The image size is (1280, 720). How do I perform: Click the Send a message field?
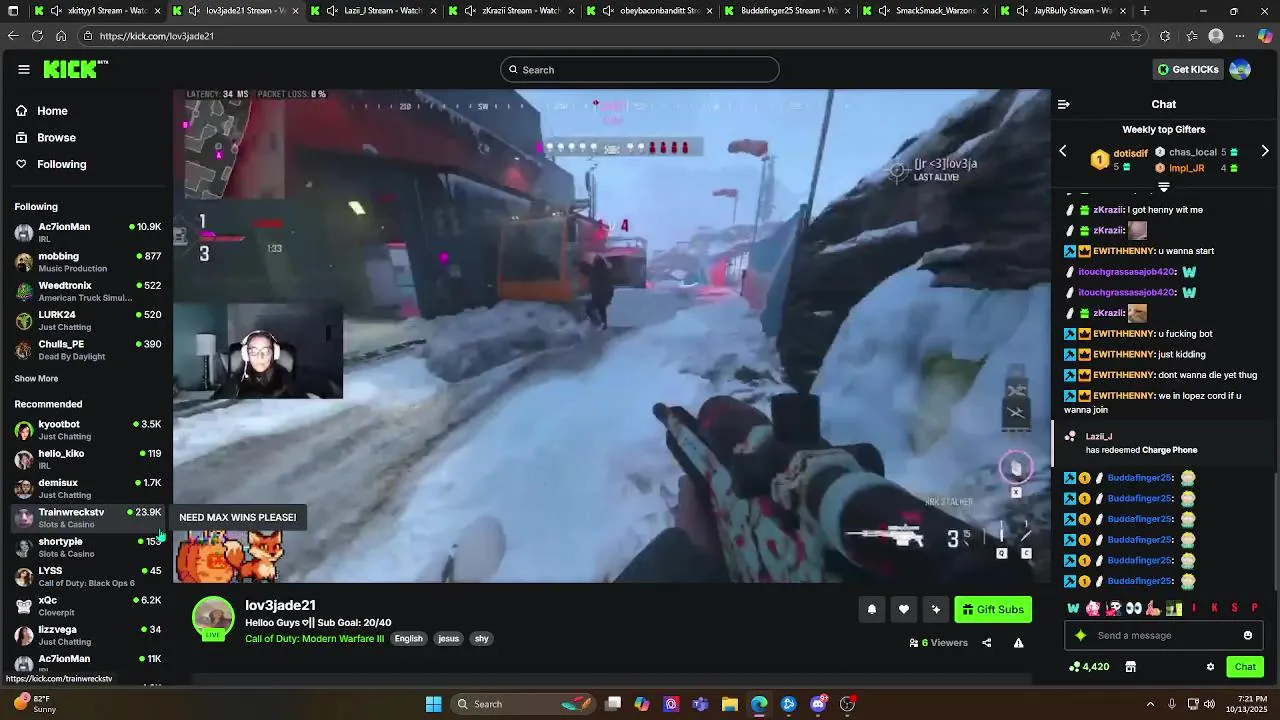1163,635
